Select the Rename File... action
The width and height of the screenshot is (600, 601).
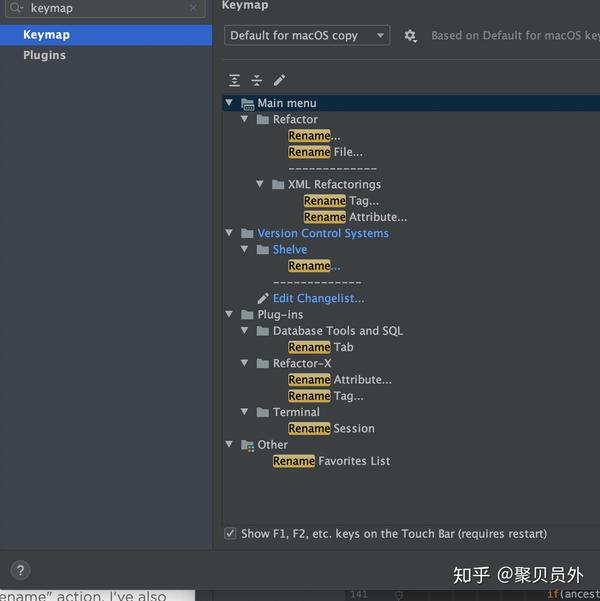tap(325, 152)
